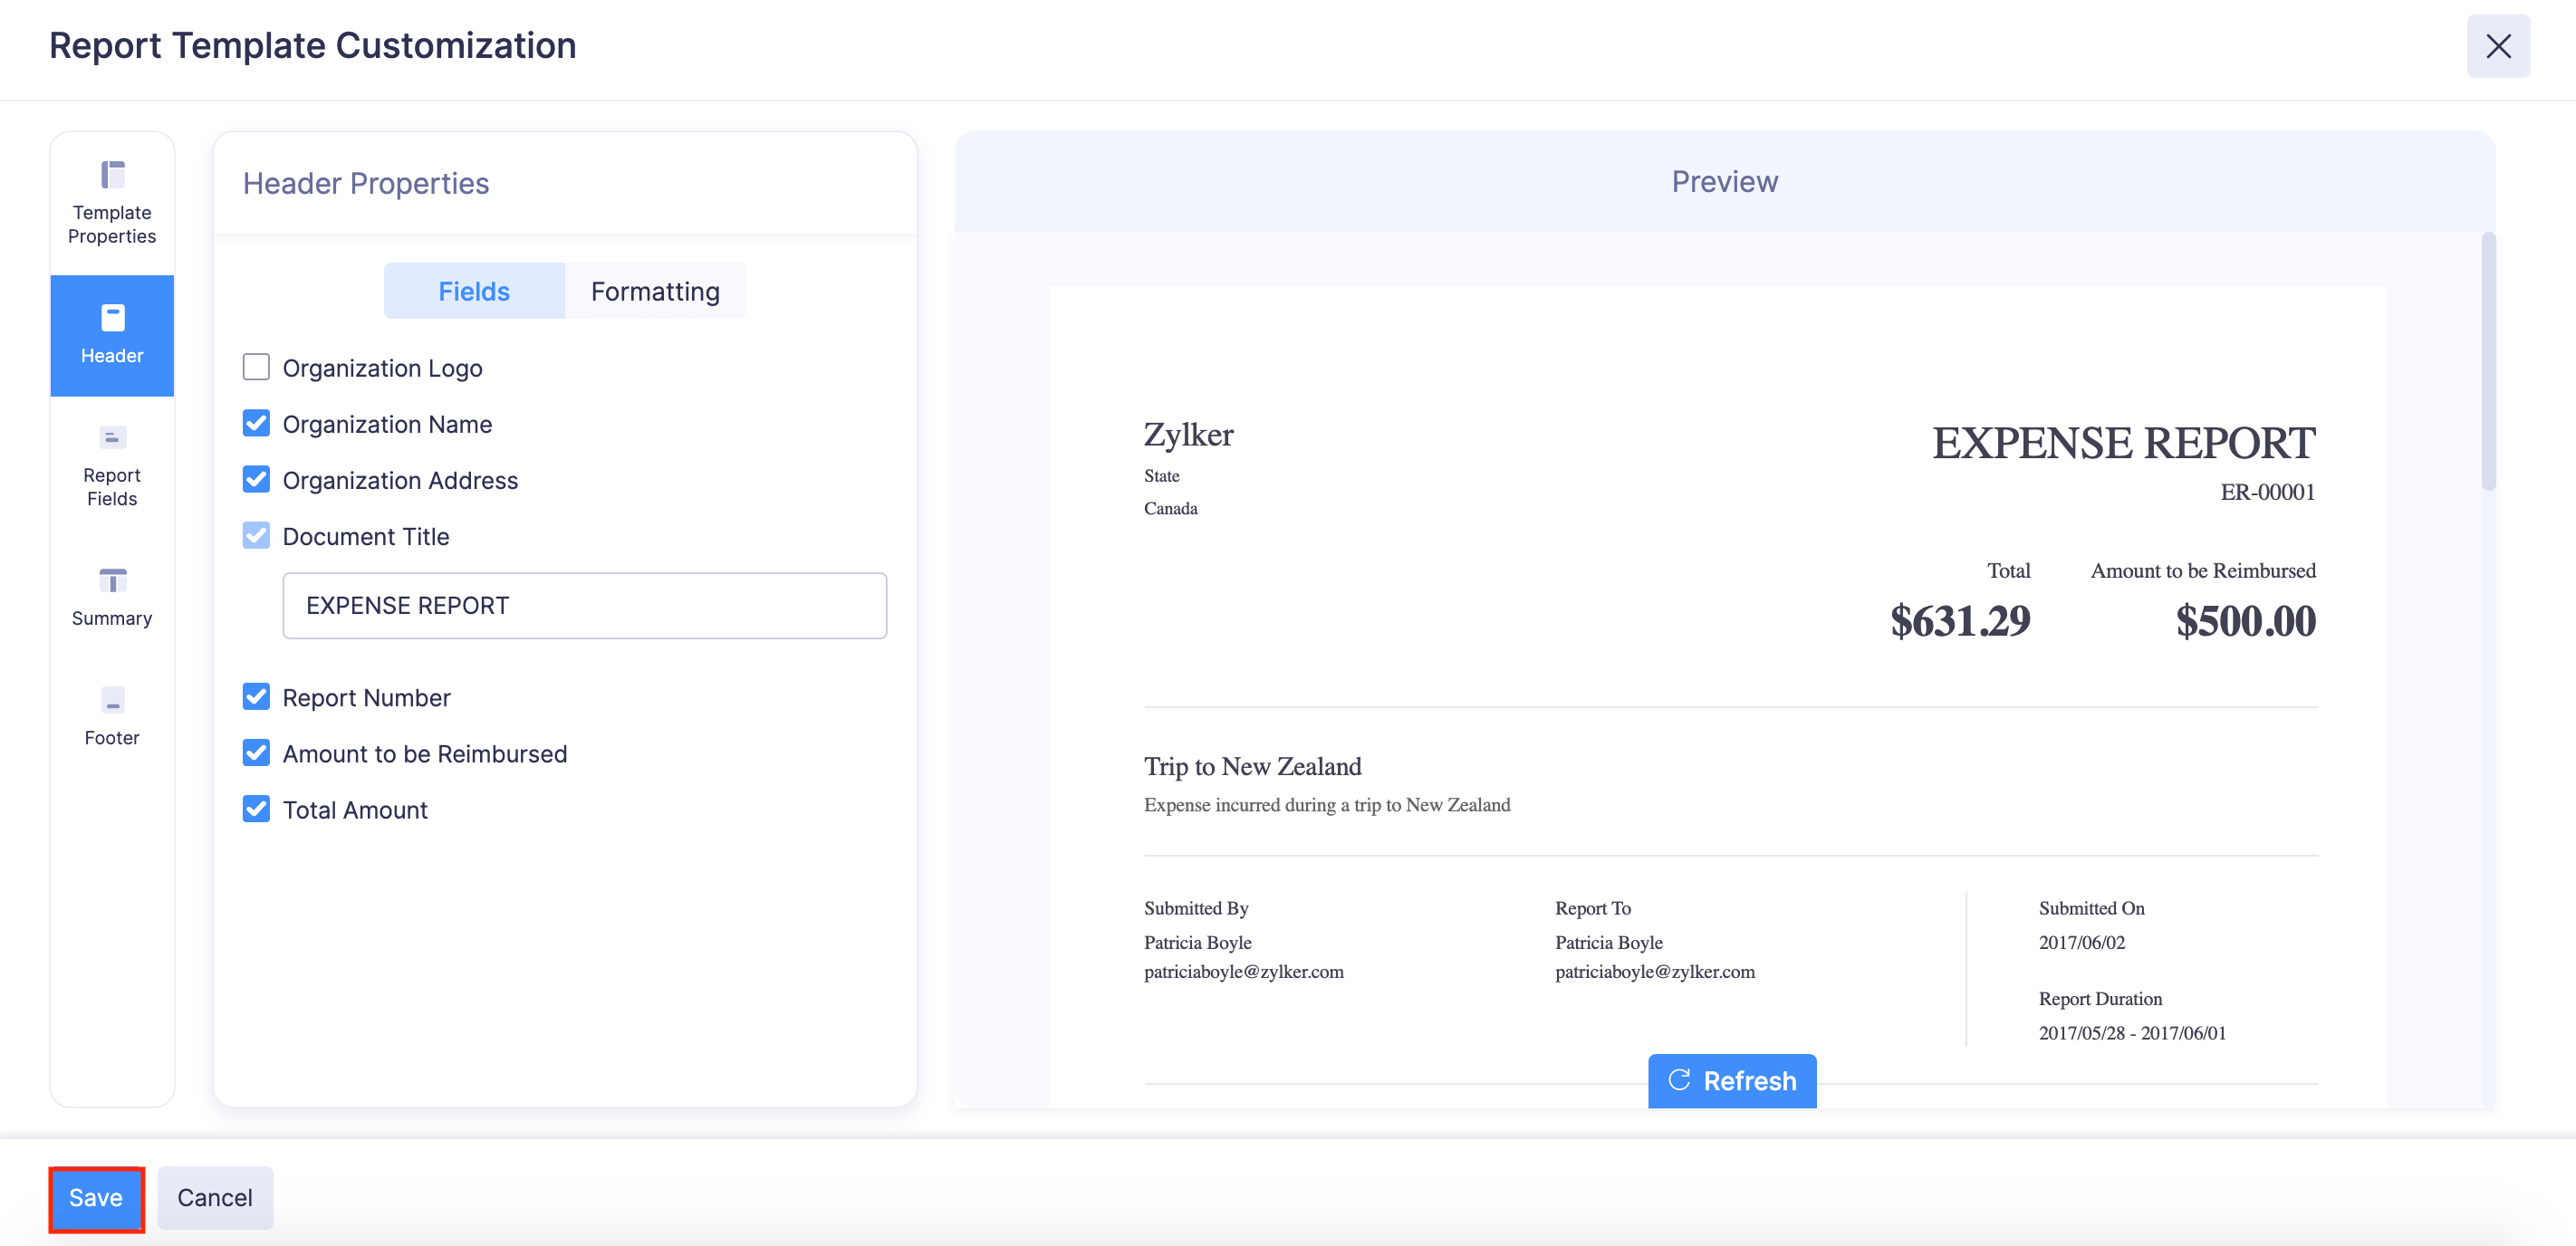Toggle the Organization Address checkbox
Screen dimensions: 2576x1246
pos(256,480)
